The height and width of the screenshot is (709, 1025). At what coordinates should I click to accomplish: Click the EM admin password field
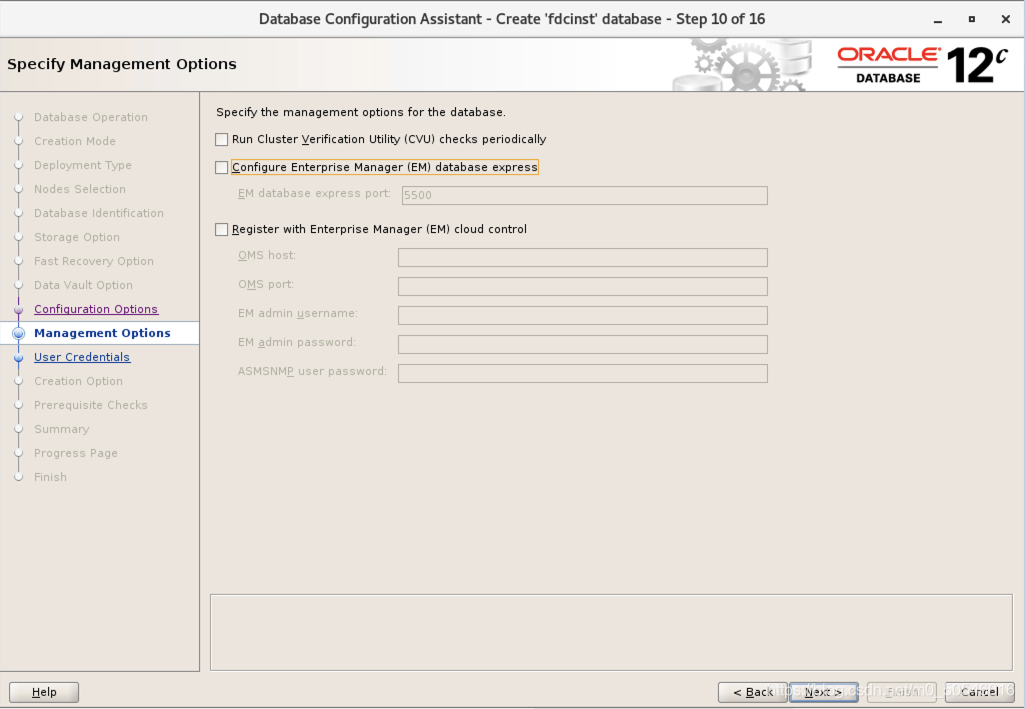582,344
